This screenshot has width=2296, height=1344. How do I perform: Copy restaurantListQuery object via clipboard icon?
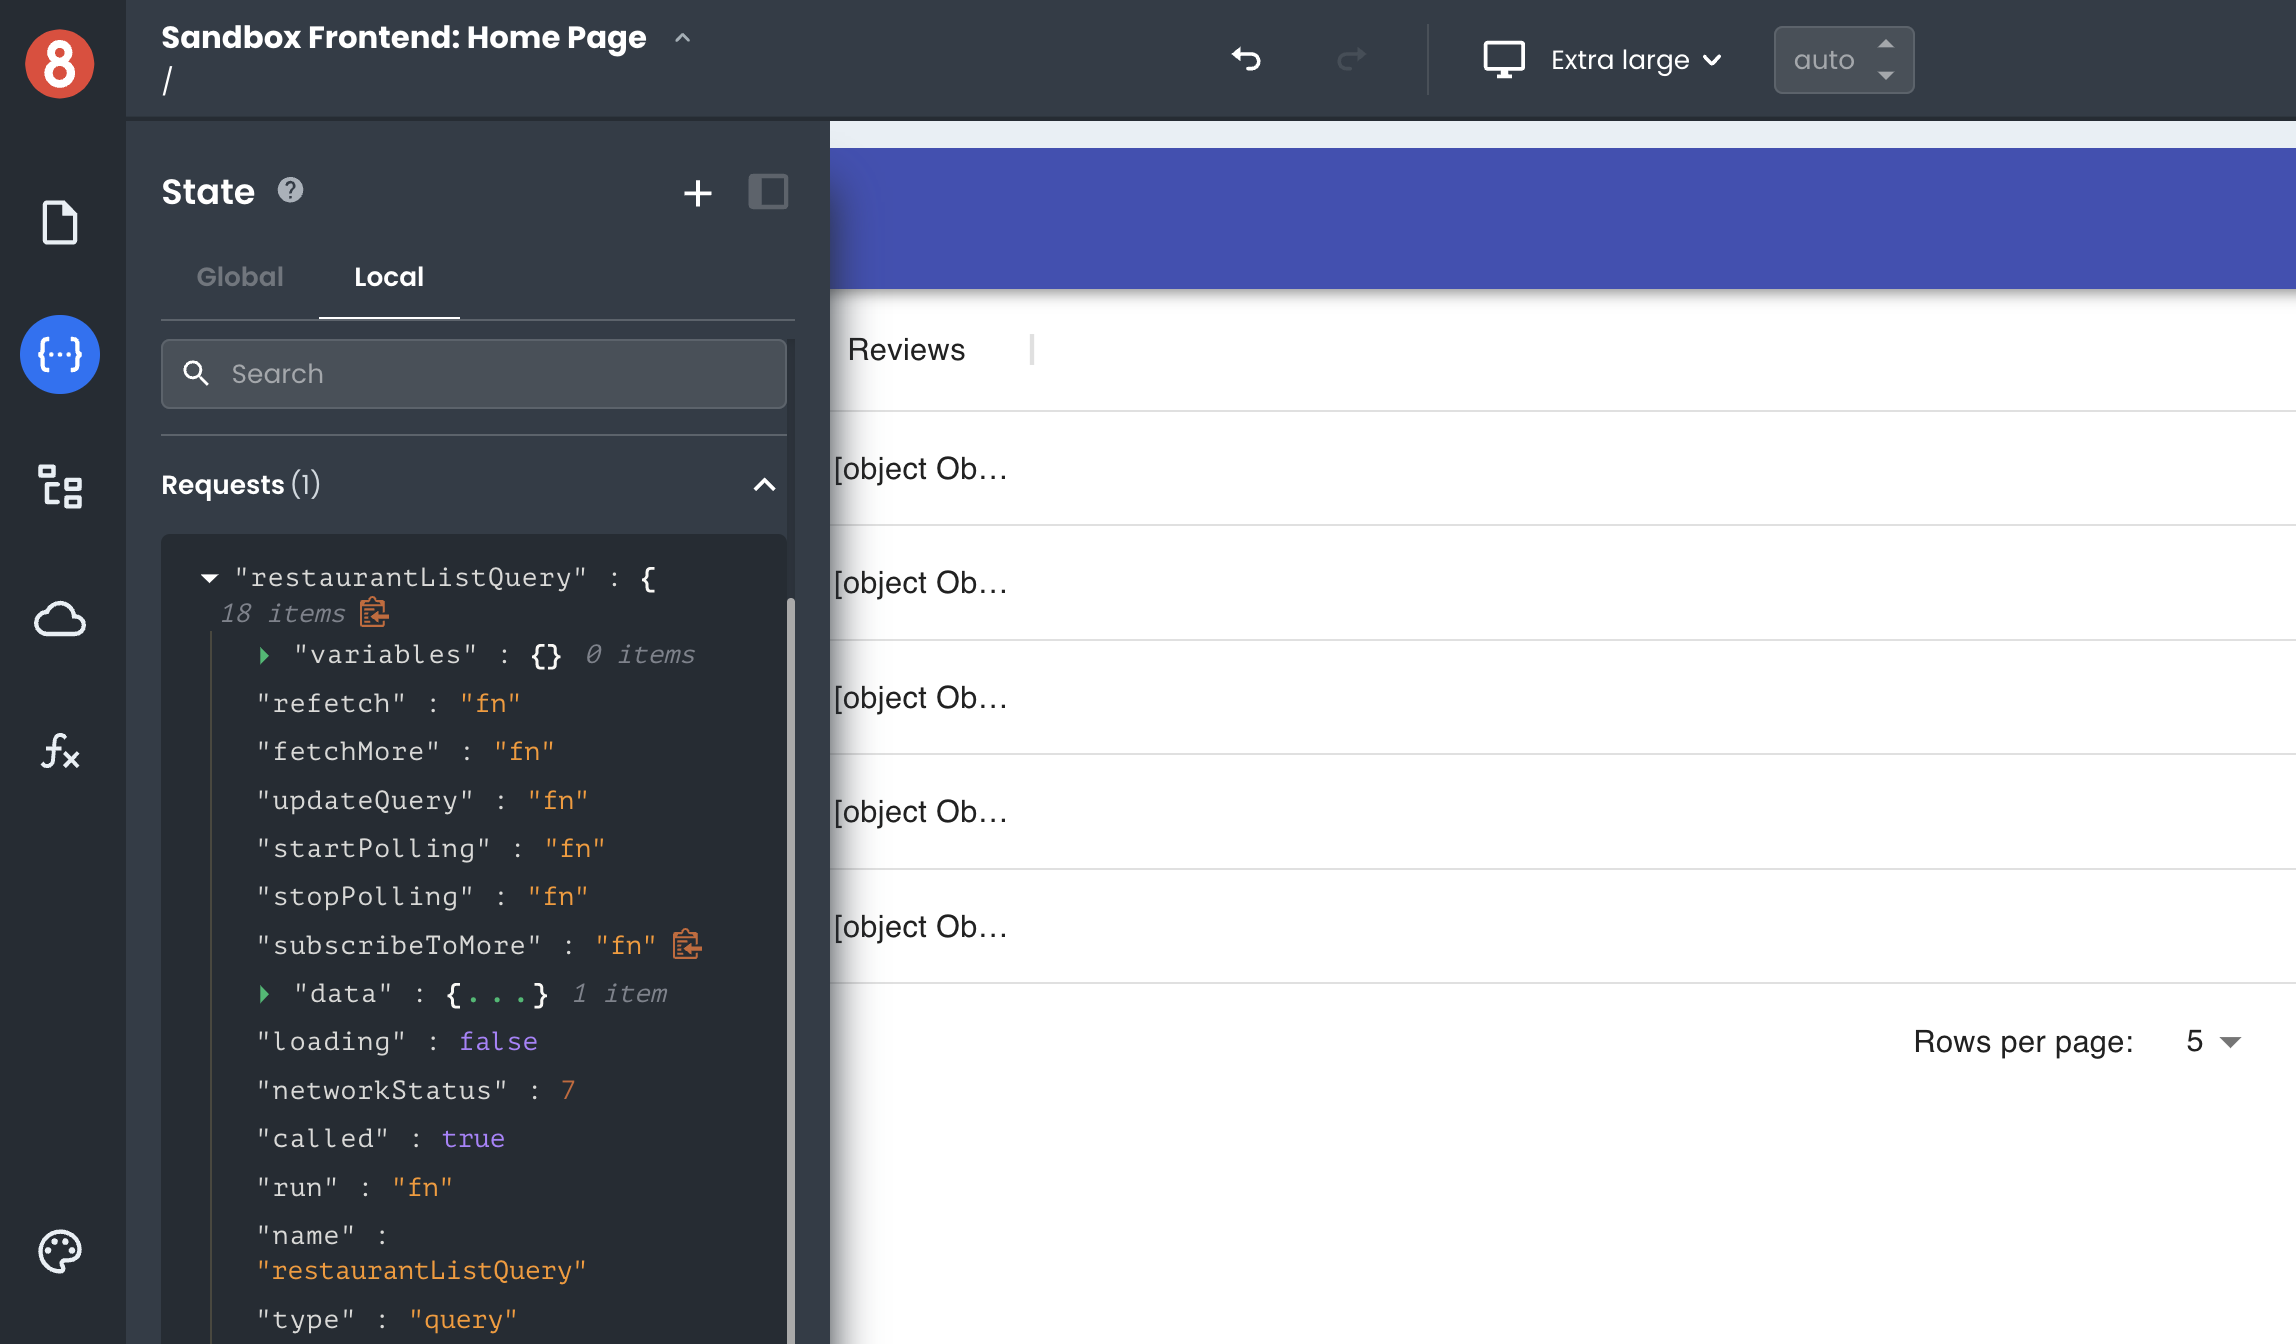click(x=374, y=613)
